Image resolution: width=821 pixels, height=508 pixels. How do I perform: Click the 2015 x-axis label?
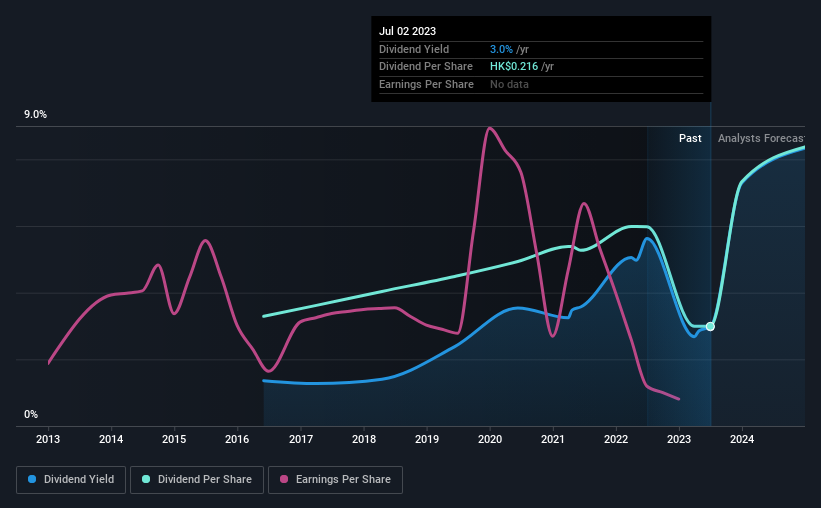pos(174,439)
